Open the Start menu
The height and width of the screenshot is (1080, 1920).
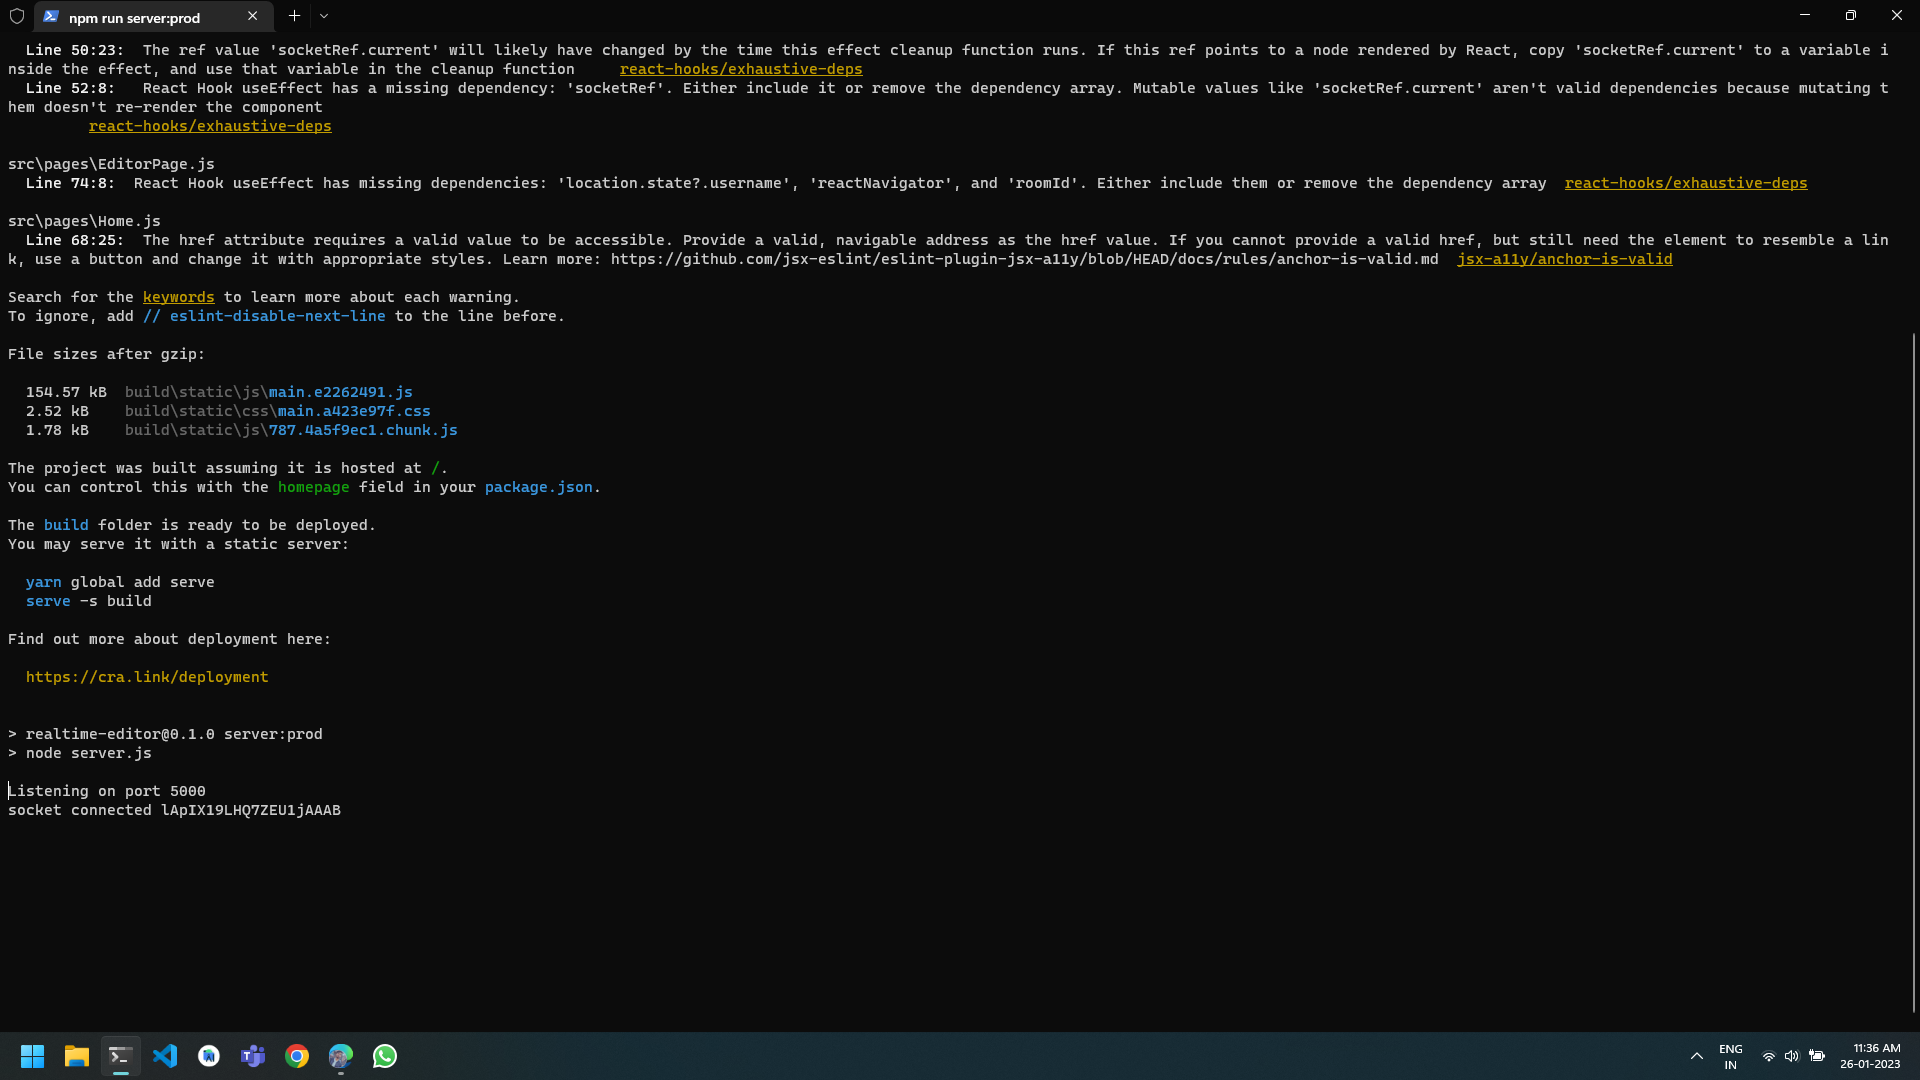tap(32, 1056)
